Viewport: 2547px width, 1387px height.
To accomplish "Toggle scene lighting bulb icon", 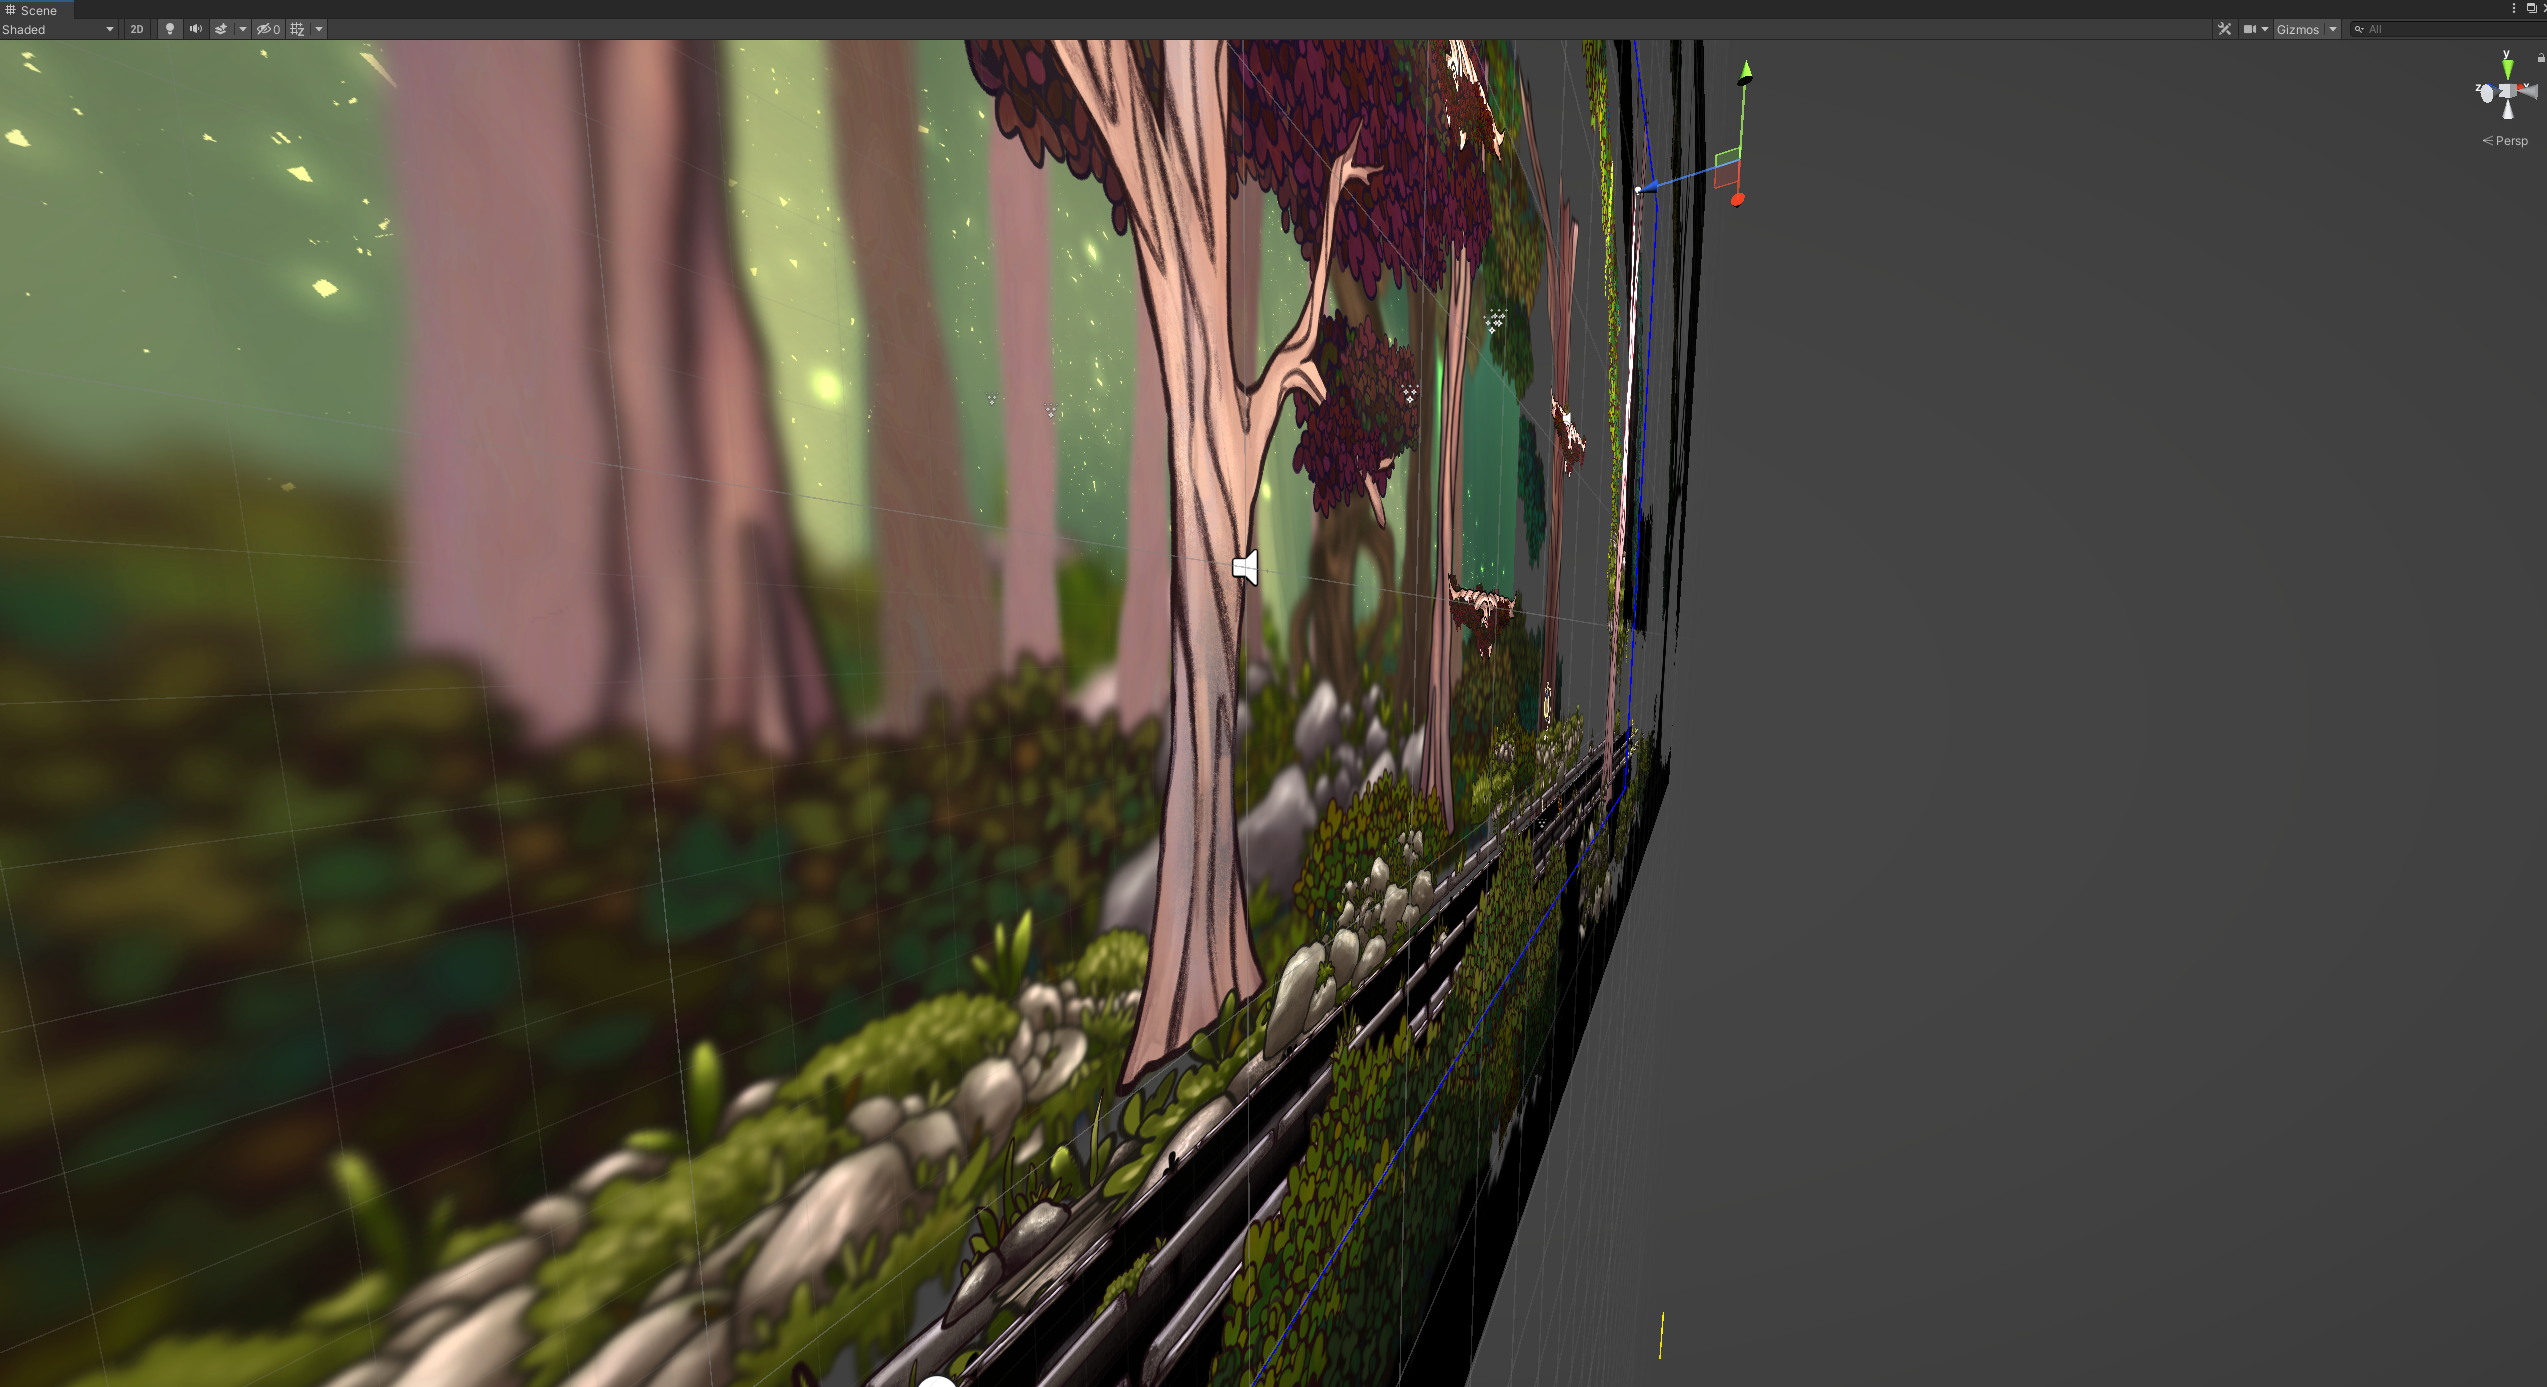I will pos(170,29).
